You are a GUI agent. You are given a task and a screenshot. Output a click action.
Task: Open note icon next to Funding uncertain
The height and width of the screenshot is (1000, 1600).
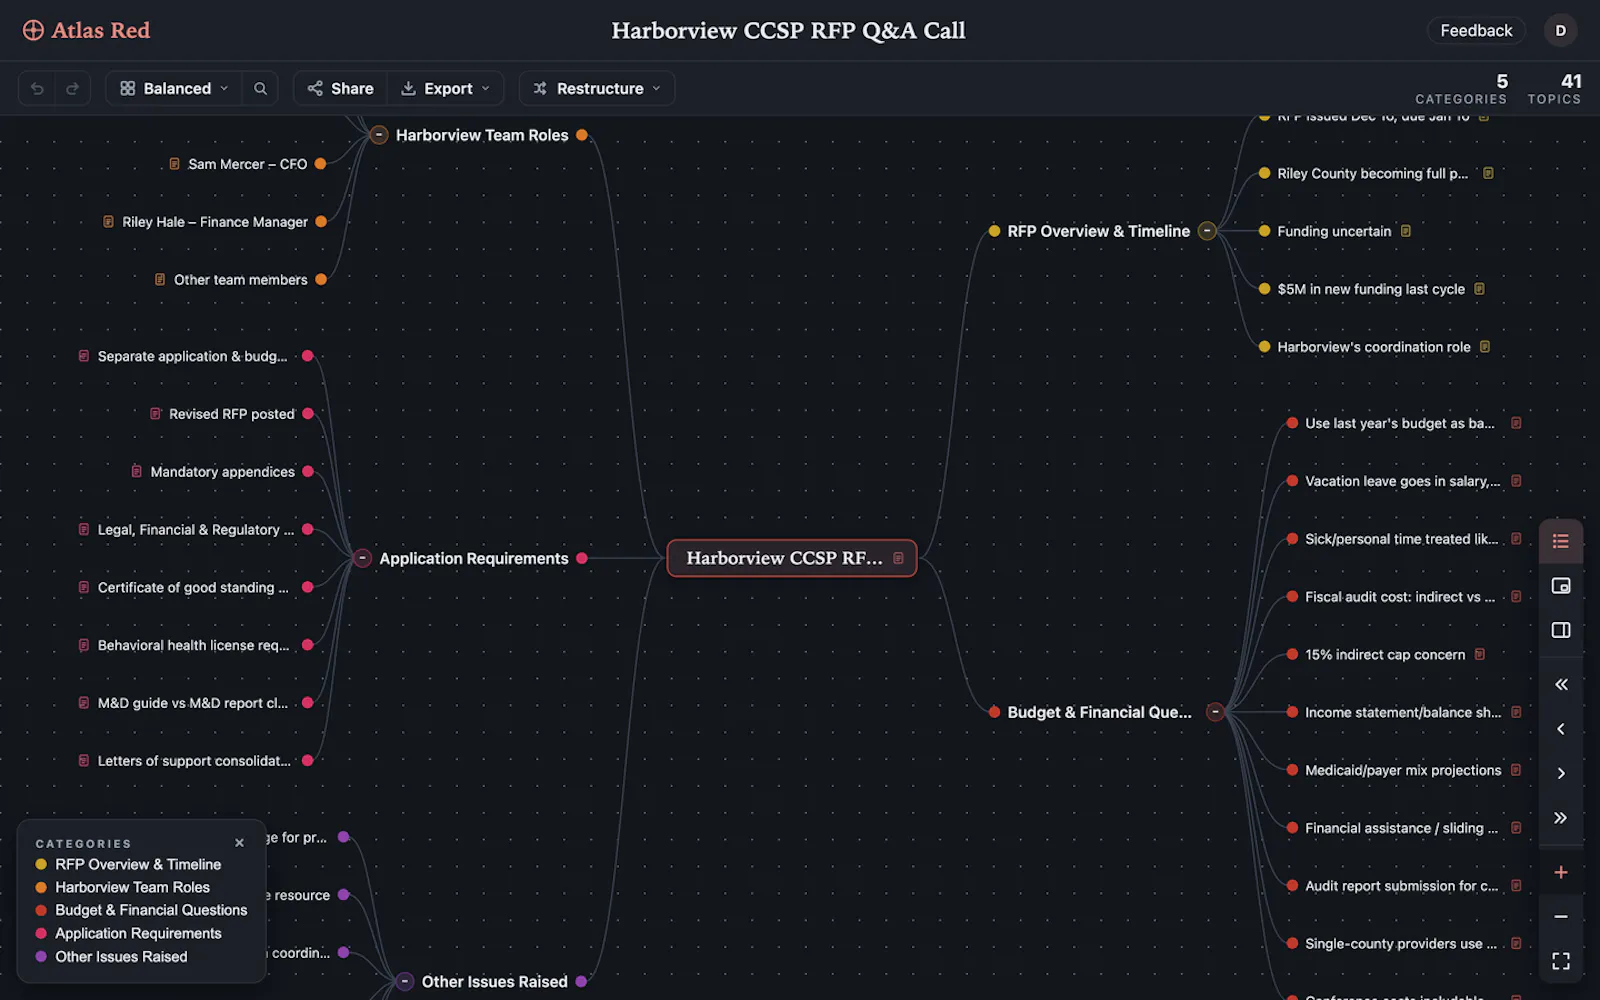pos(1406,231)
